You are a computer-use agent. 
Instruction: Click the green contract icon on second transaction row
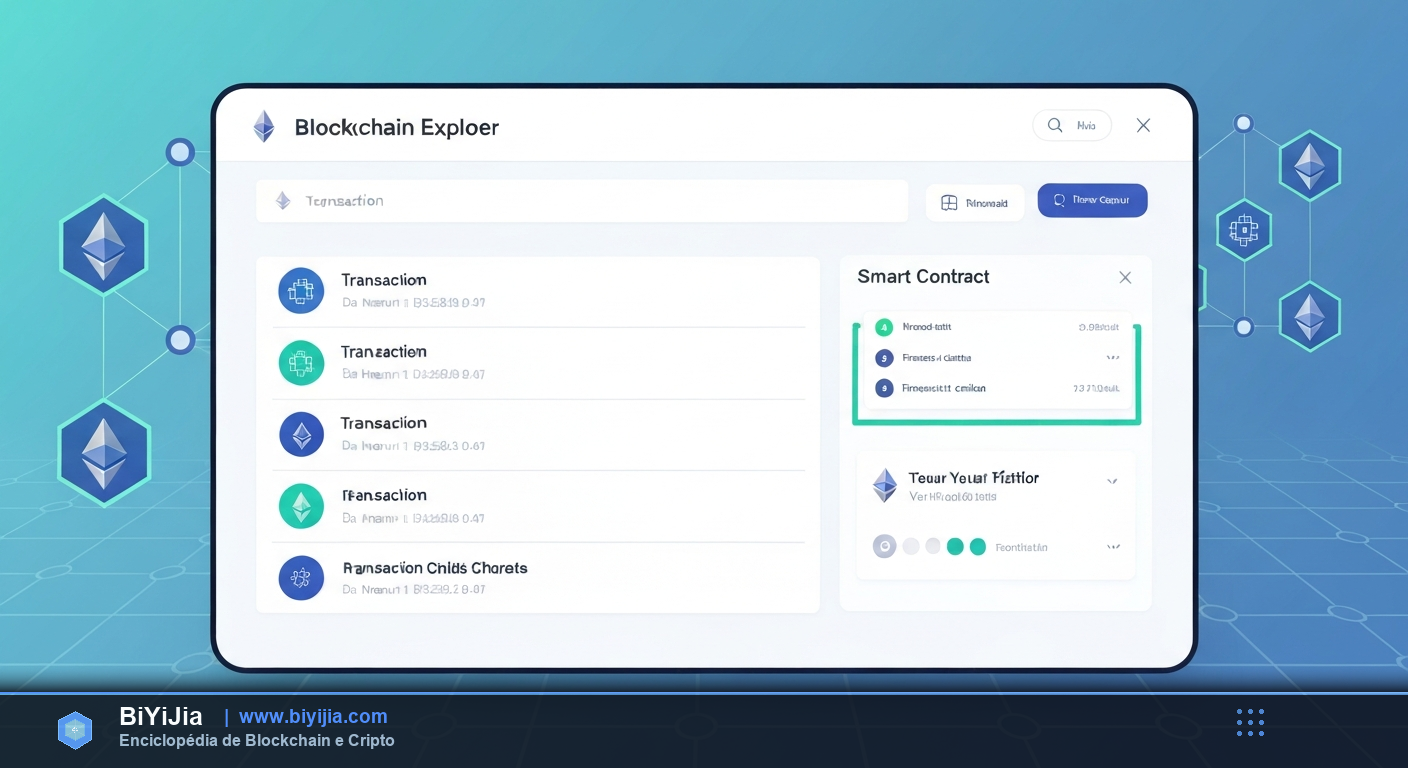point(301,363)
